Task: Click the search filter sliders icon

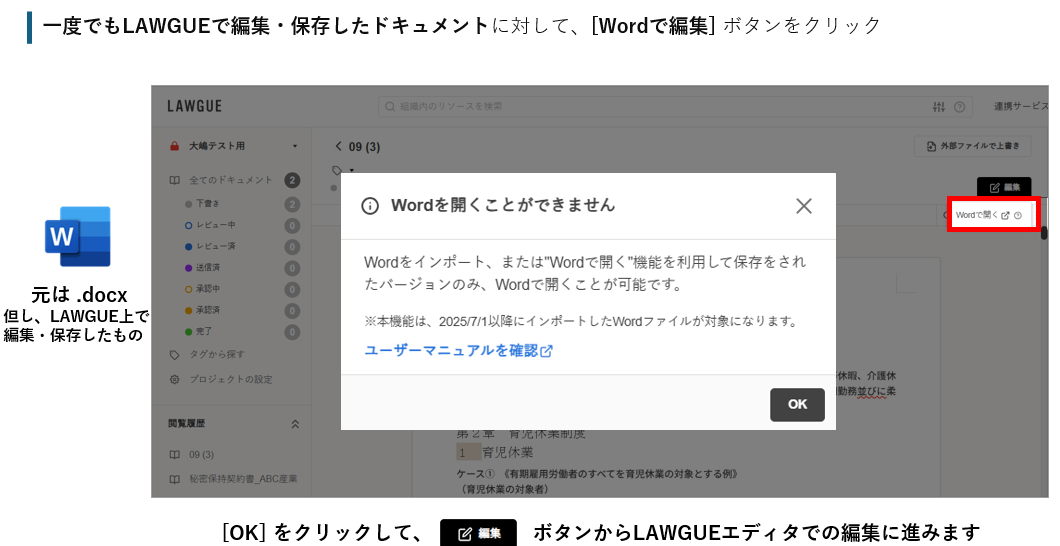Action: [x=938, y=107]
